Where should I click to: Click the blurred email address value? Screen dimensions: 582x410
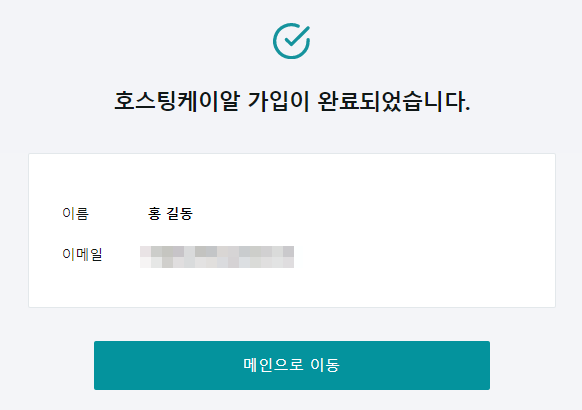217,257
